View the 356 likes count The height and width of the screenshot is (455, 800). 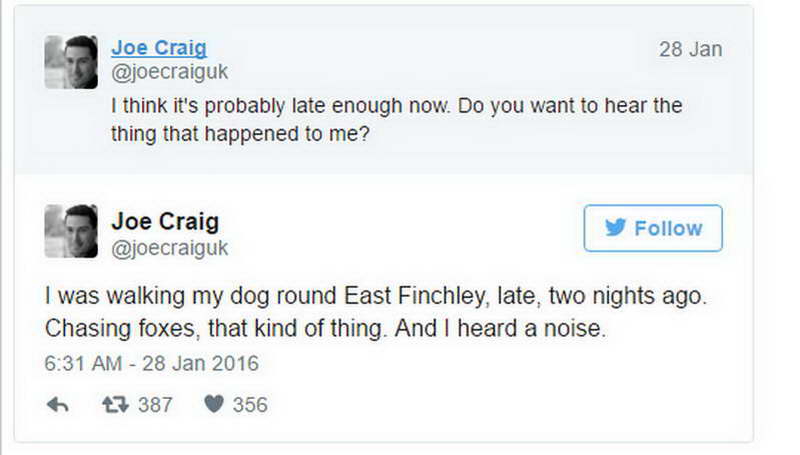(250, 405)
